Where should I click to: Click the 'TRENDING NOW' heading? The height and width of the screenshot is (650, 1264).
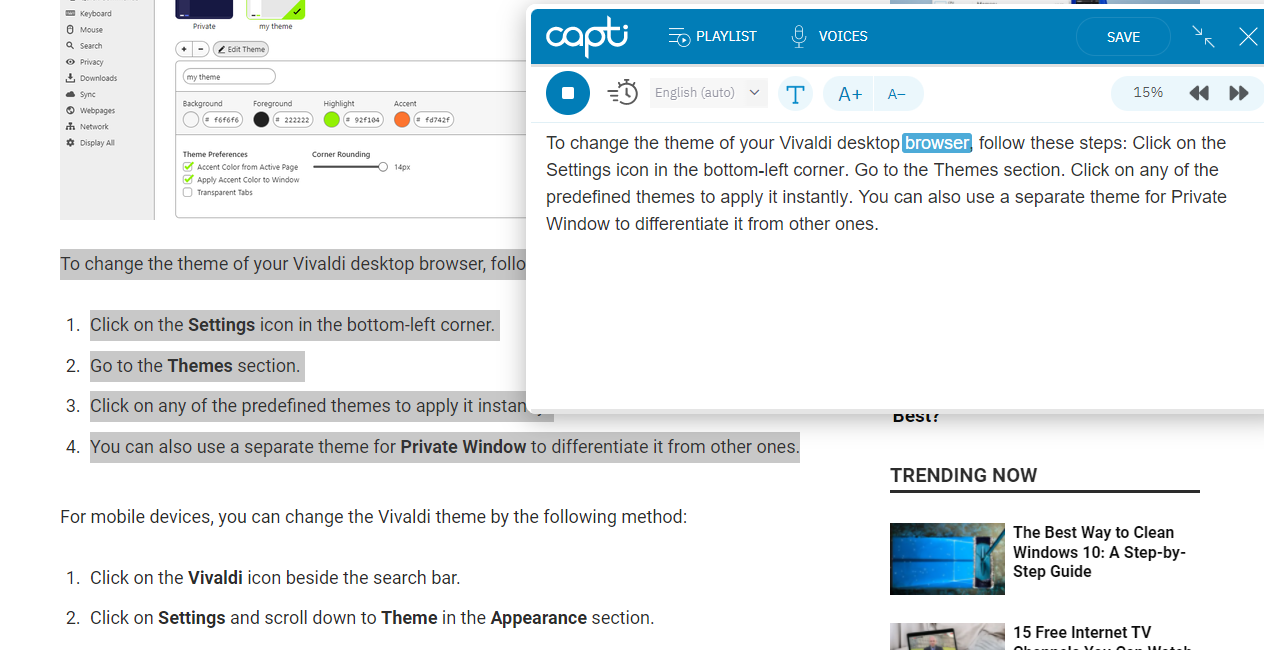click(x=964, y=475)
